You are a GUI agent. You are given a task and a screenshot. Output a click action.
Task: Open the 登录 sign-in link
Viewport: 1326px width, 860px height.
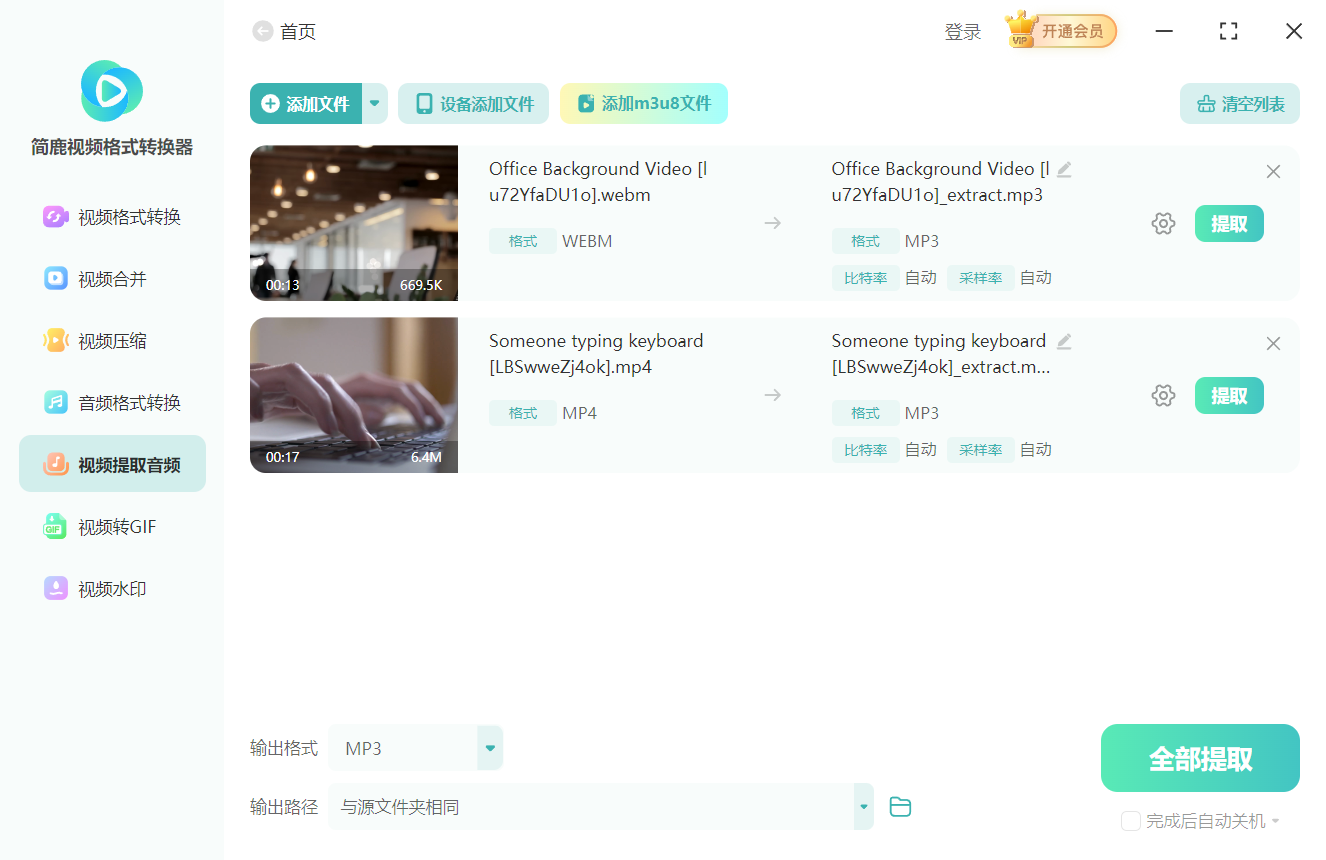(x=962, y=31)
